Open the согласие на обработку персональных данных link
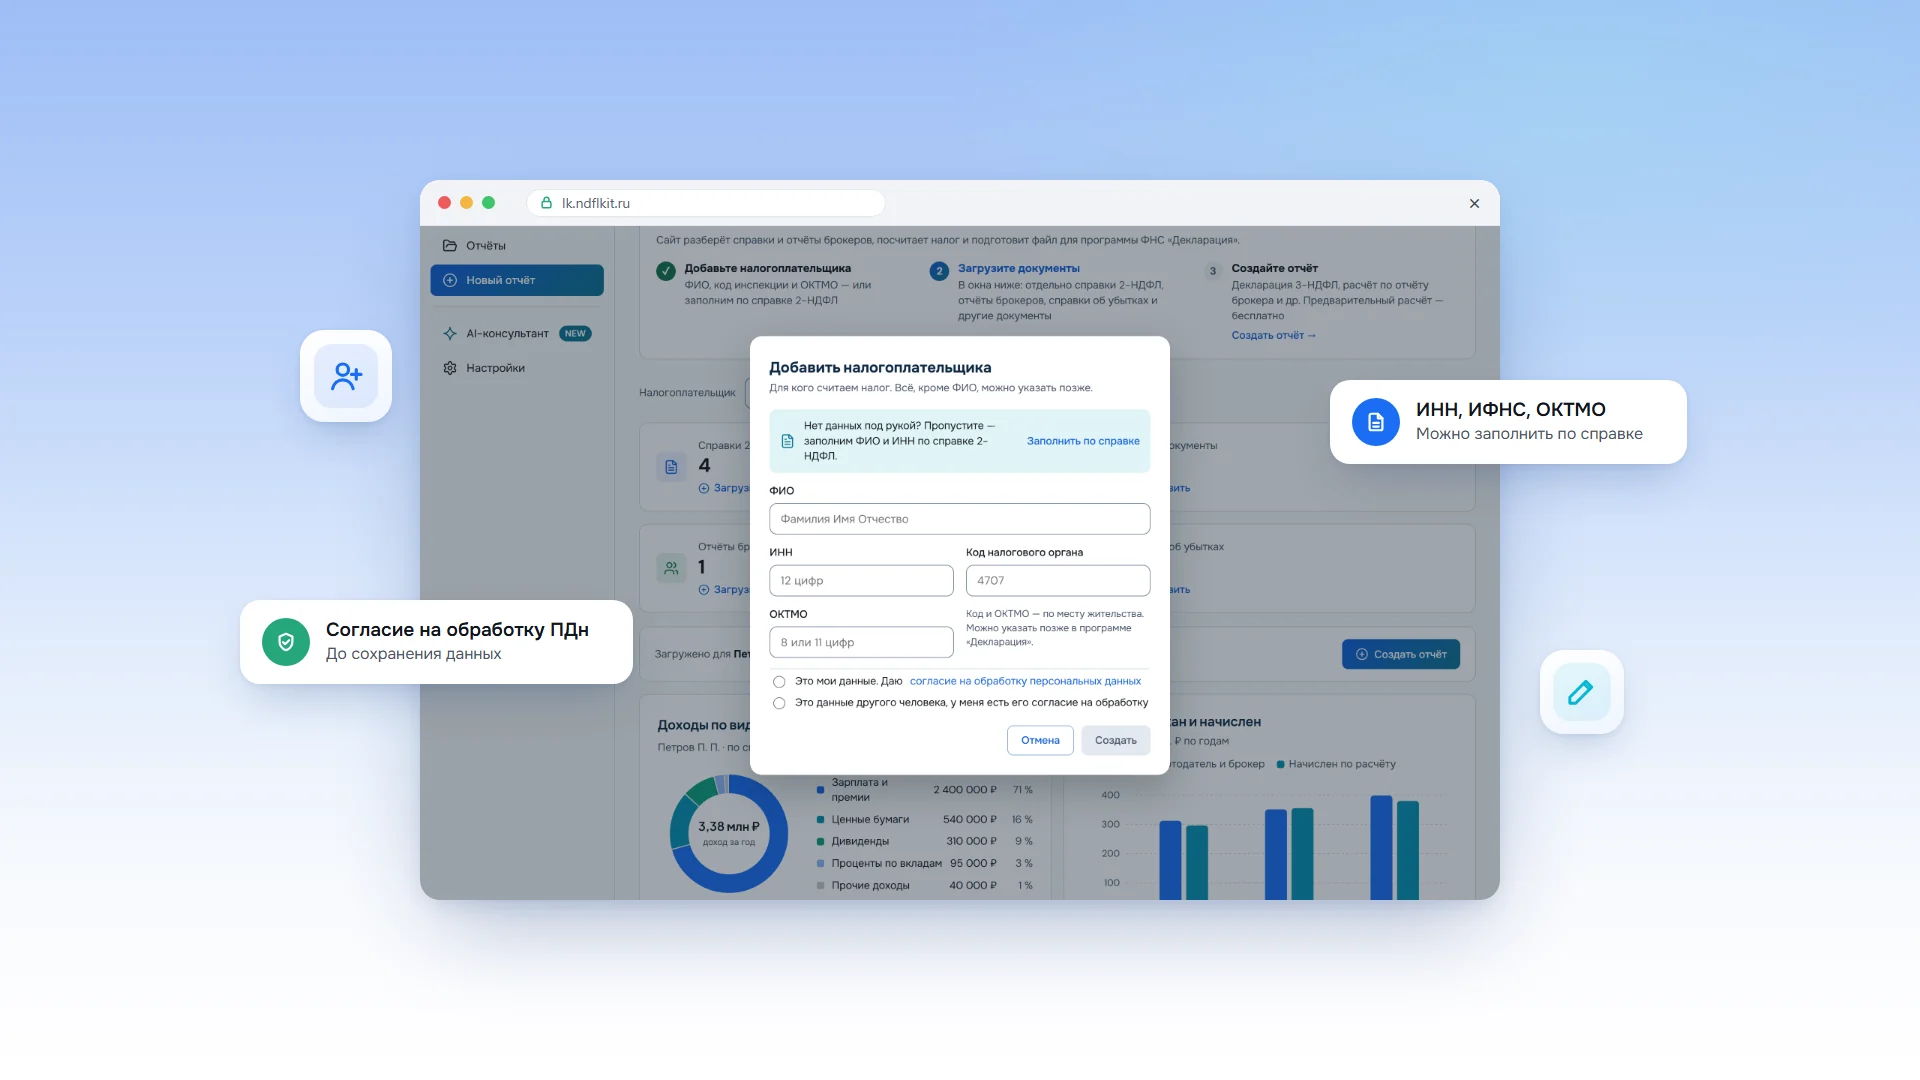The image size is (1920, 1080). pyautogui.click(x=1025, y=681)
